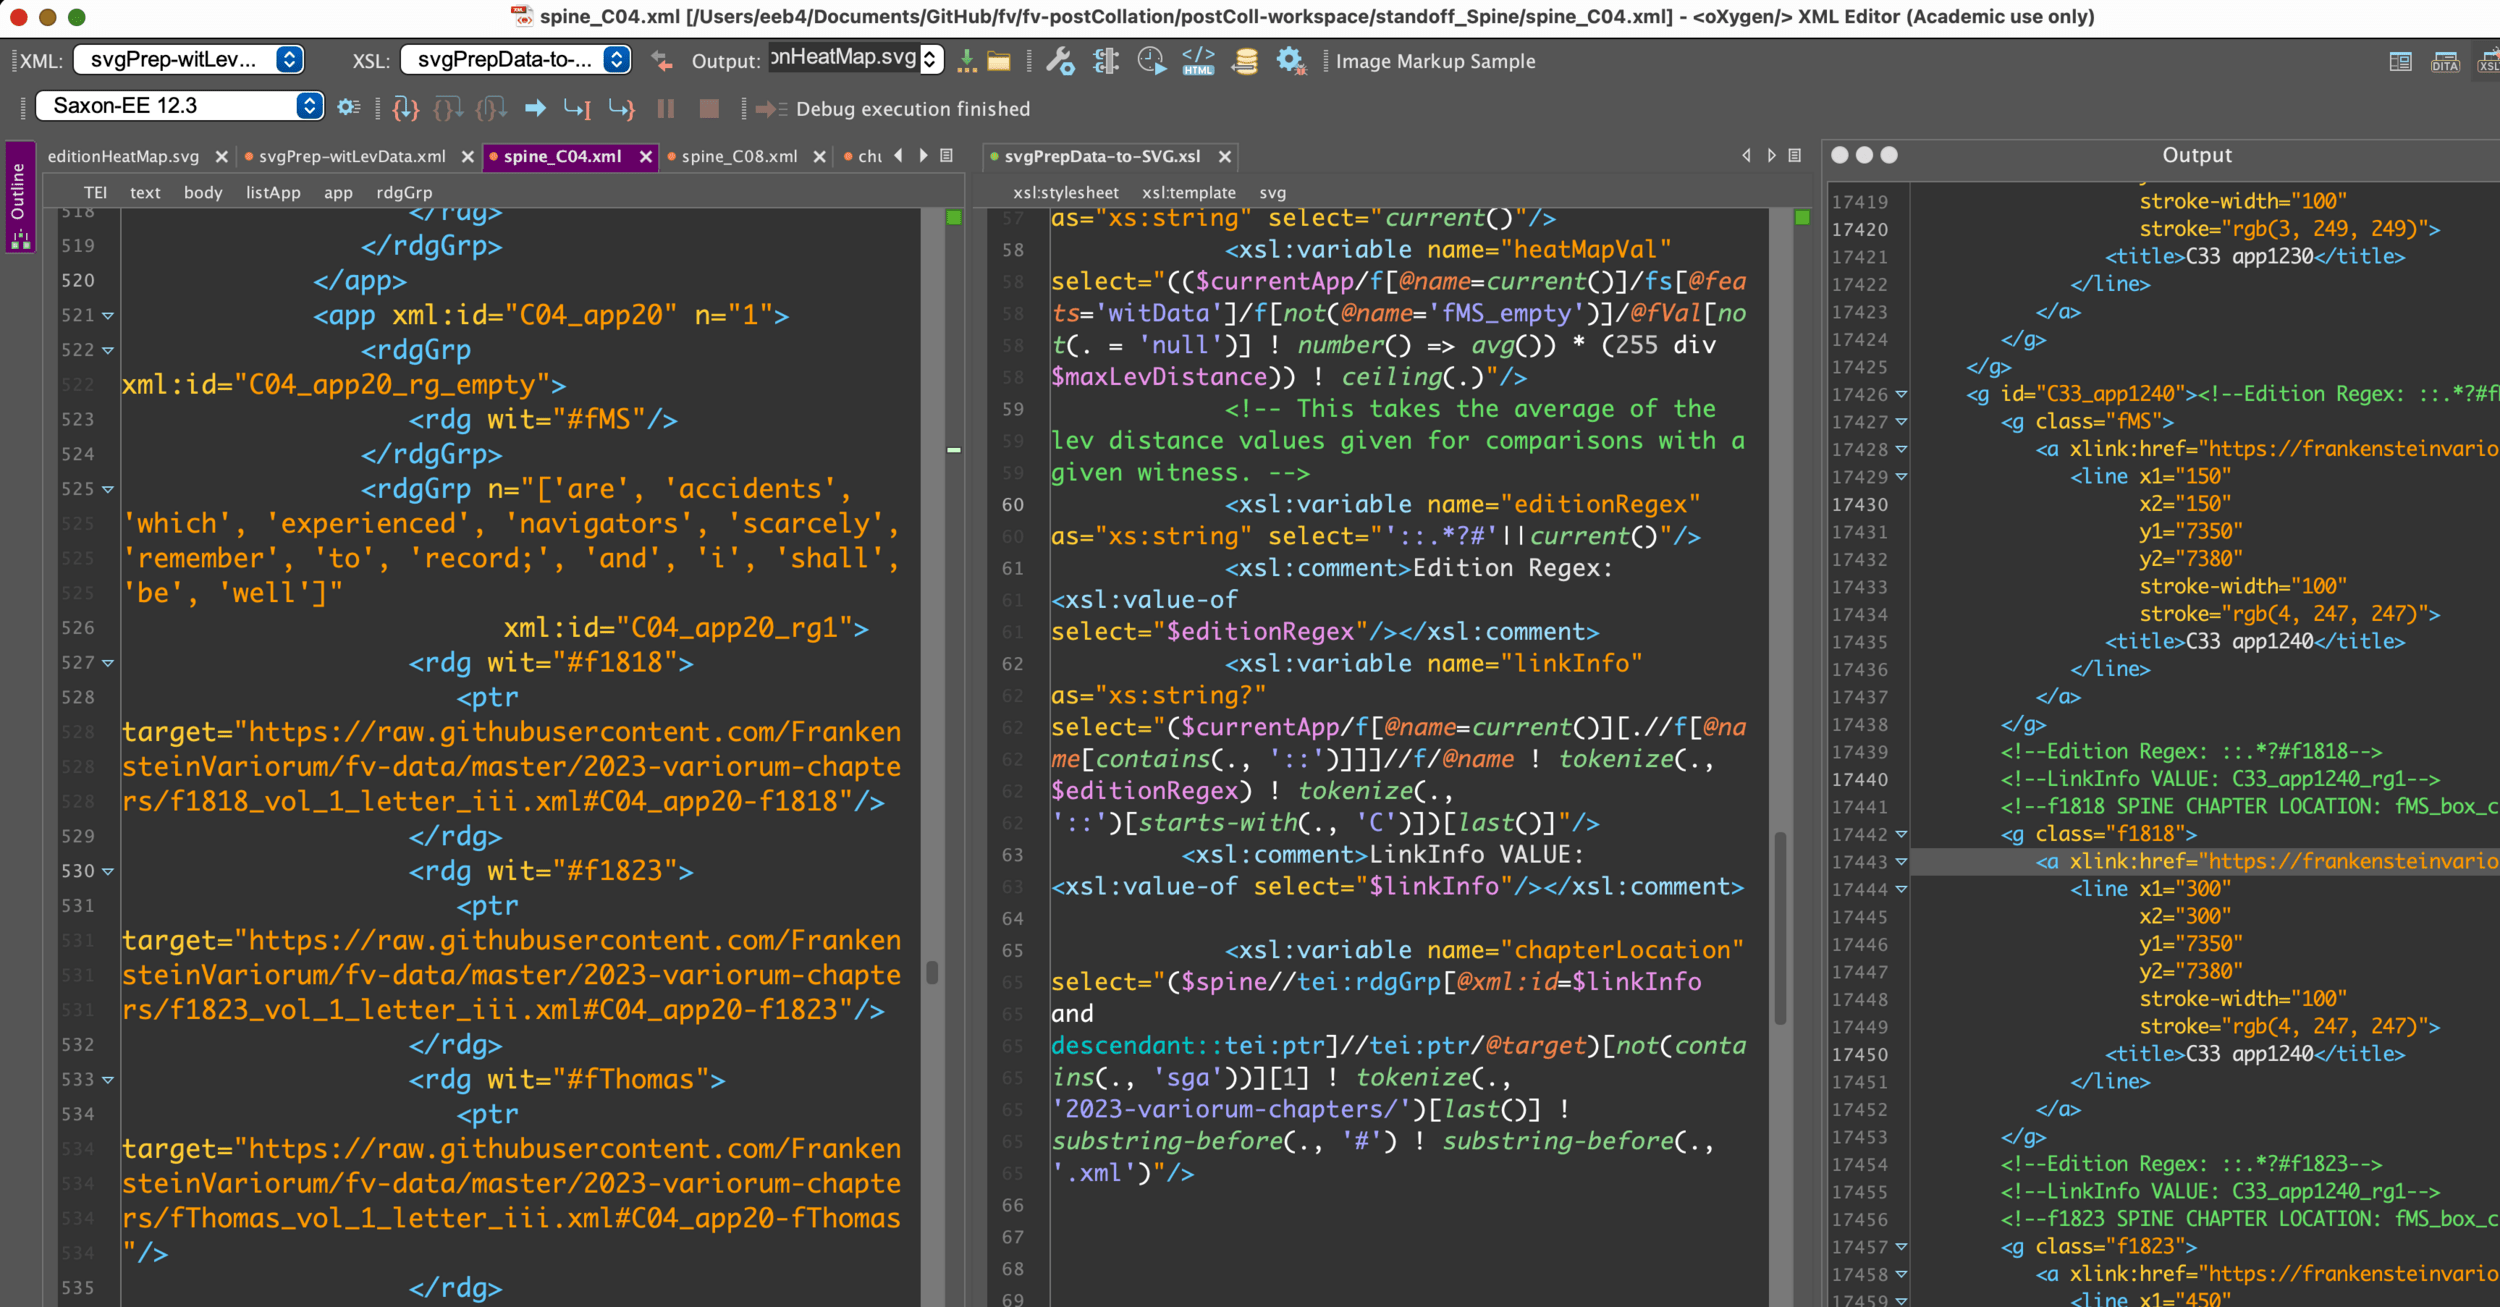Click the swap XML and XSL arrows icon
This screenshot has height=1307, width=2500.
[662, 61]
